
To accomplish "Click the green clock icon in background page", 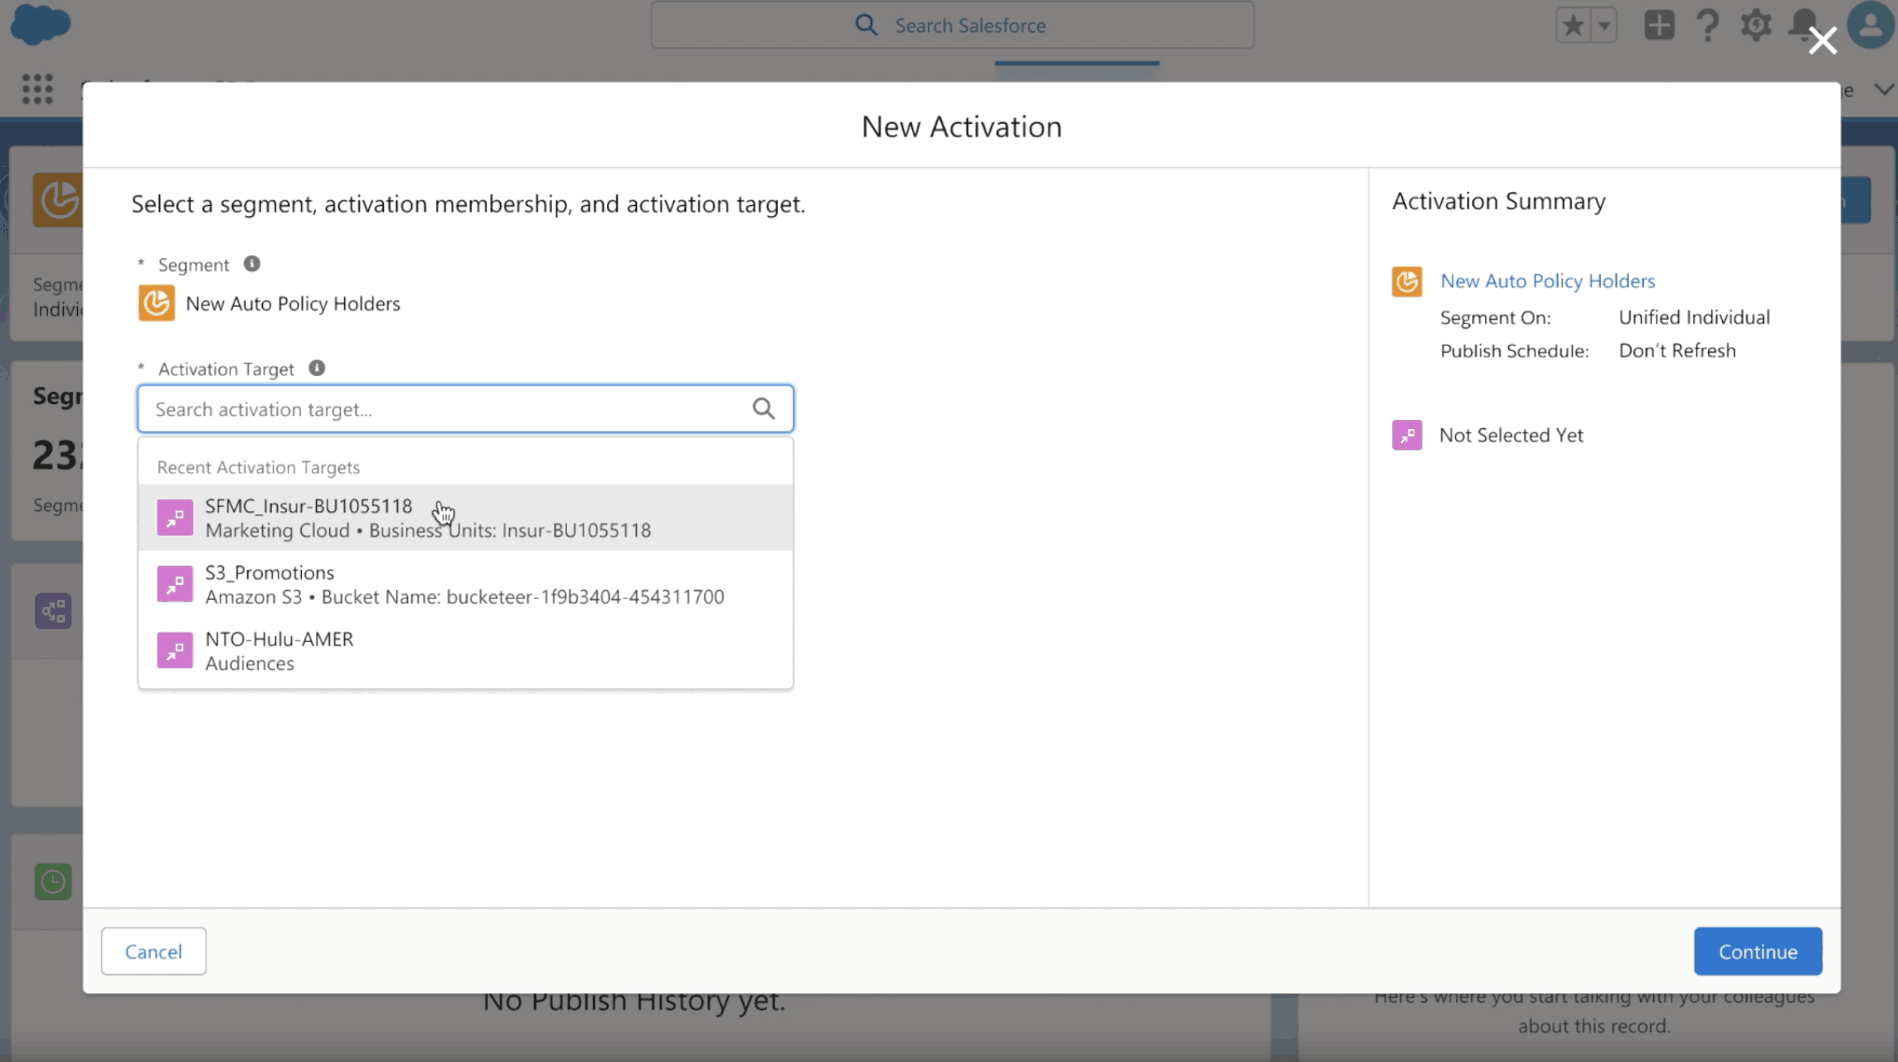I will (53, 882).
